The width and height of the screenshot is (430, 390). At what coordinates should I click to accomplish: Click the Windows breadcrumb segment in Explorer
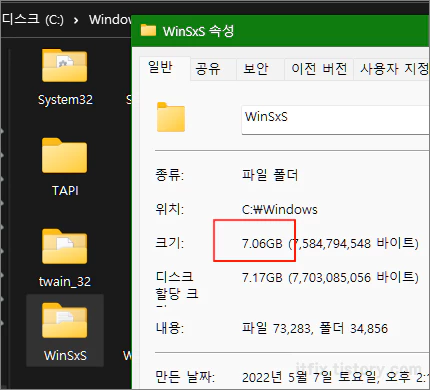point(110,20)
